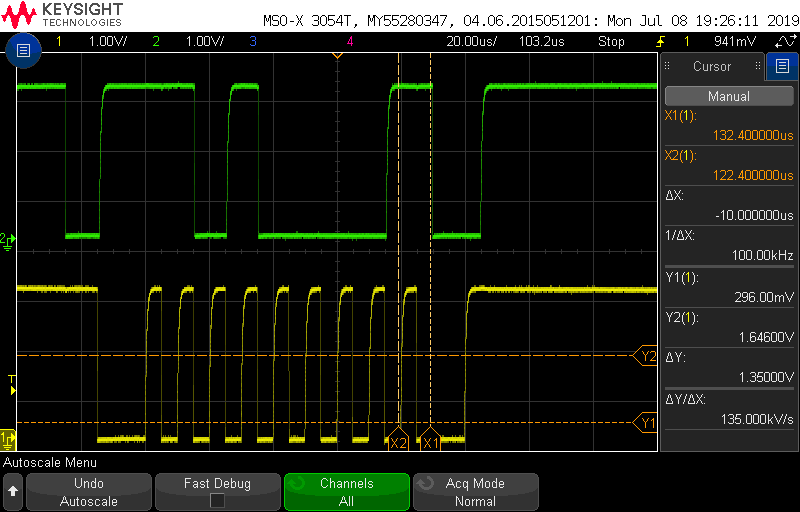The width and height of the screenshot is (800, 512).
Task: Click the ΔX value -10.000000us
Action: click(x=754, y=215)
